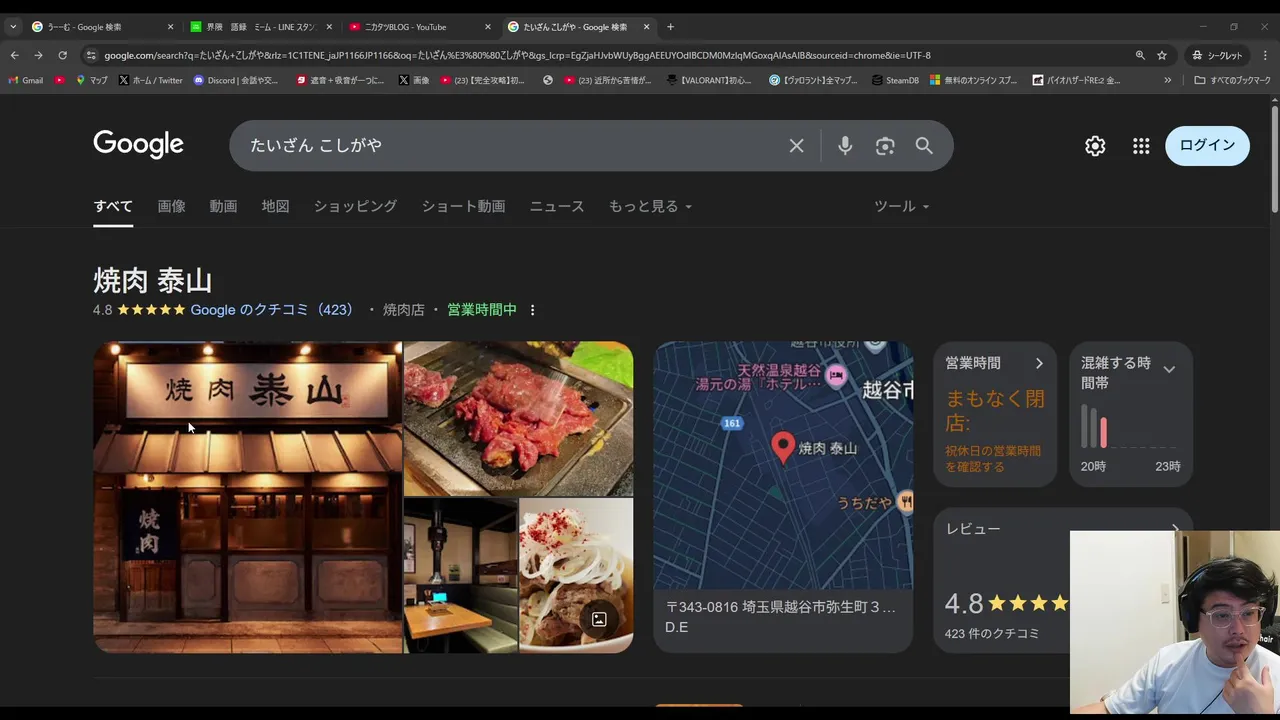Open the VALORANT初心 bookmark
The height and width of the screenshot is (720, 1280).
tap(709, 80)
